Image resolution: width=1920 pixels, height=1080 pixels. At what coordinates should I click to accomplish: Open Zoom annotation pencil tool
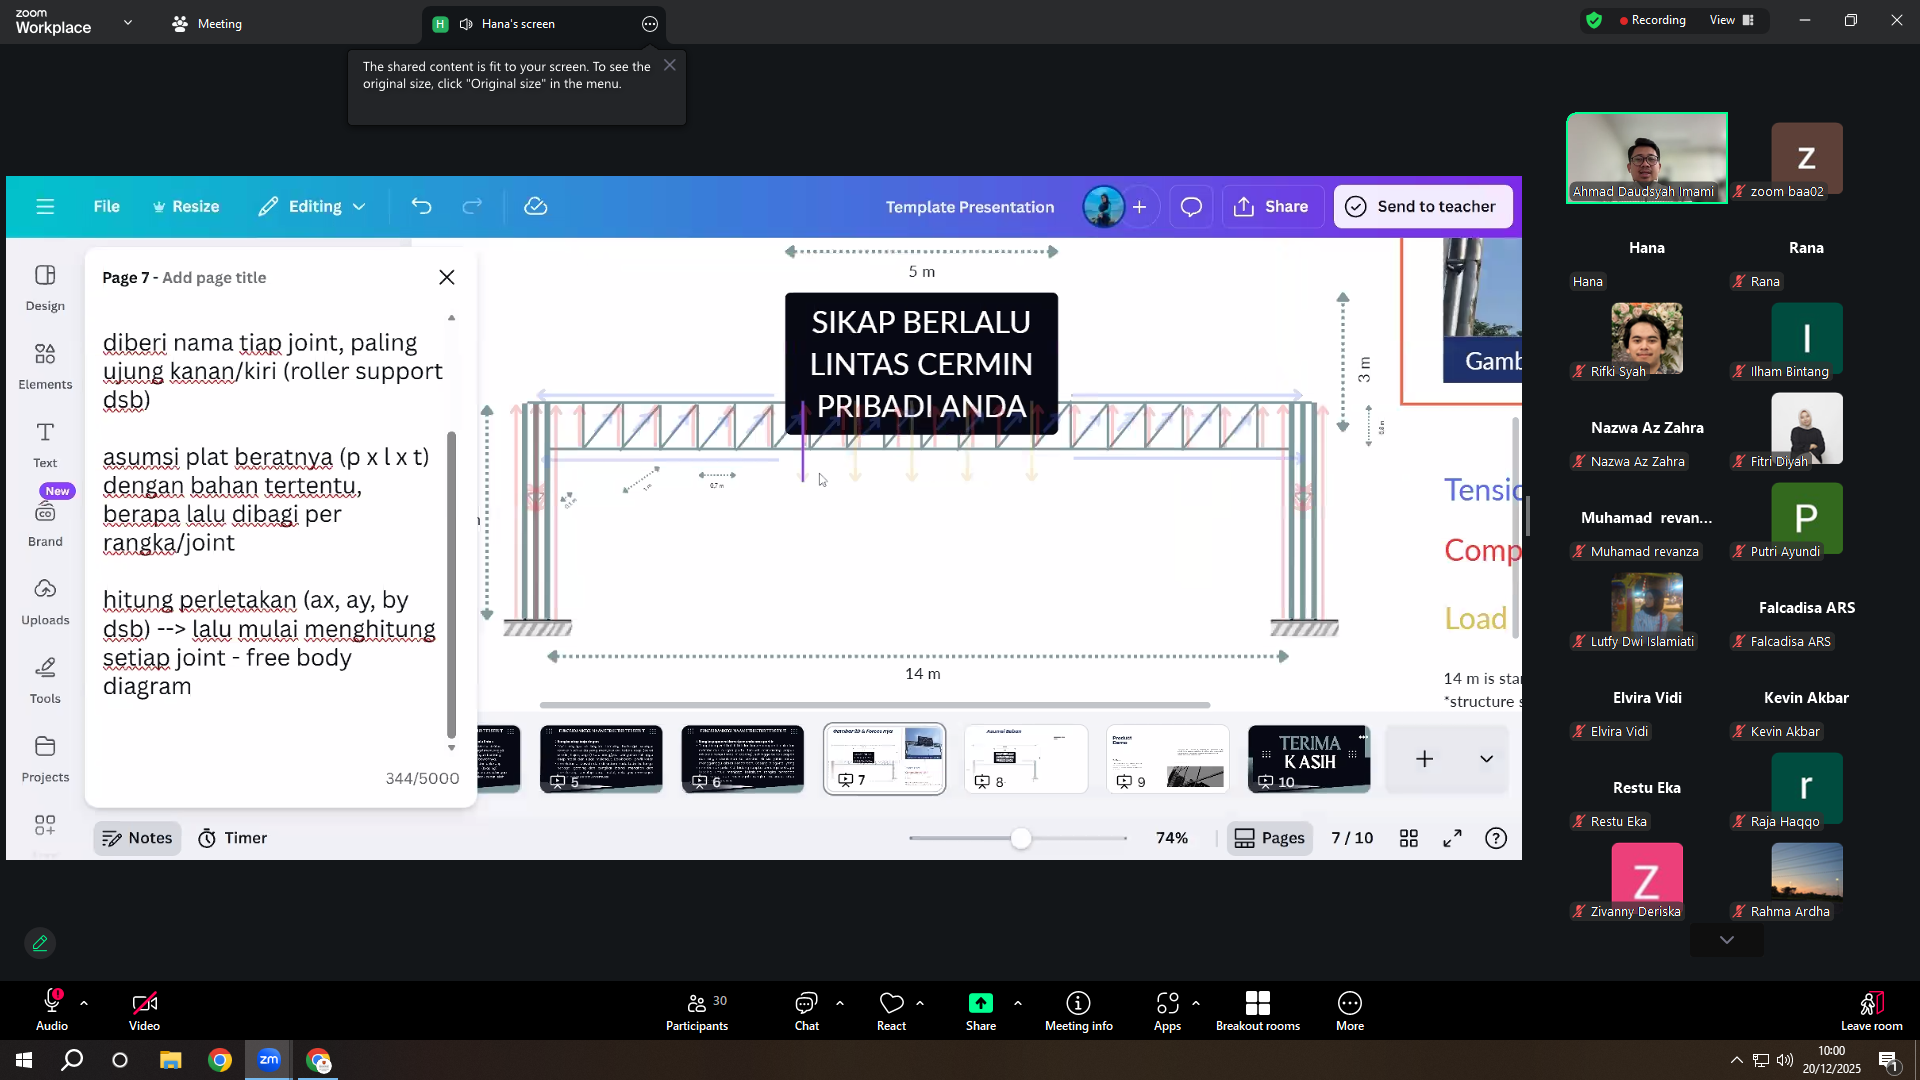(x=40, y=943)
